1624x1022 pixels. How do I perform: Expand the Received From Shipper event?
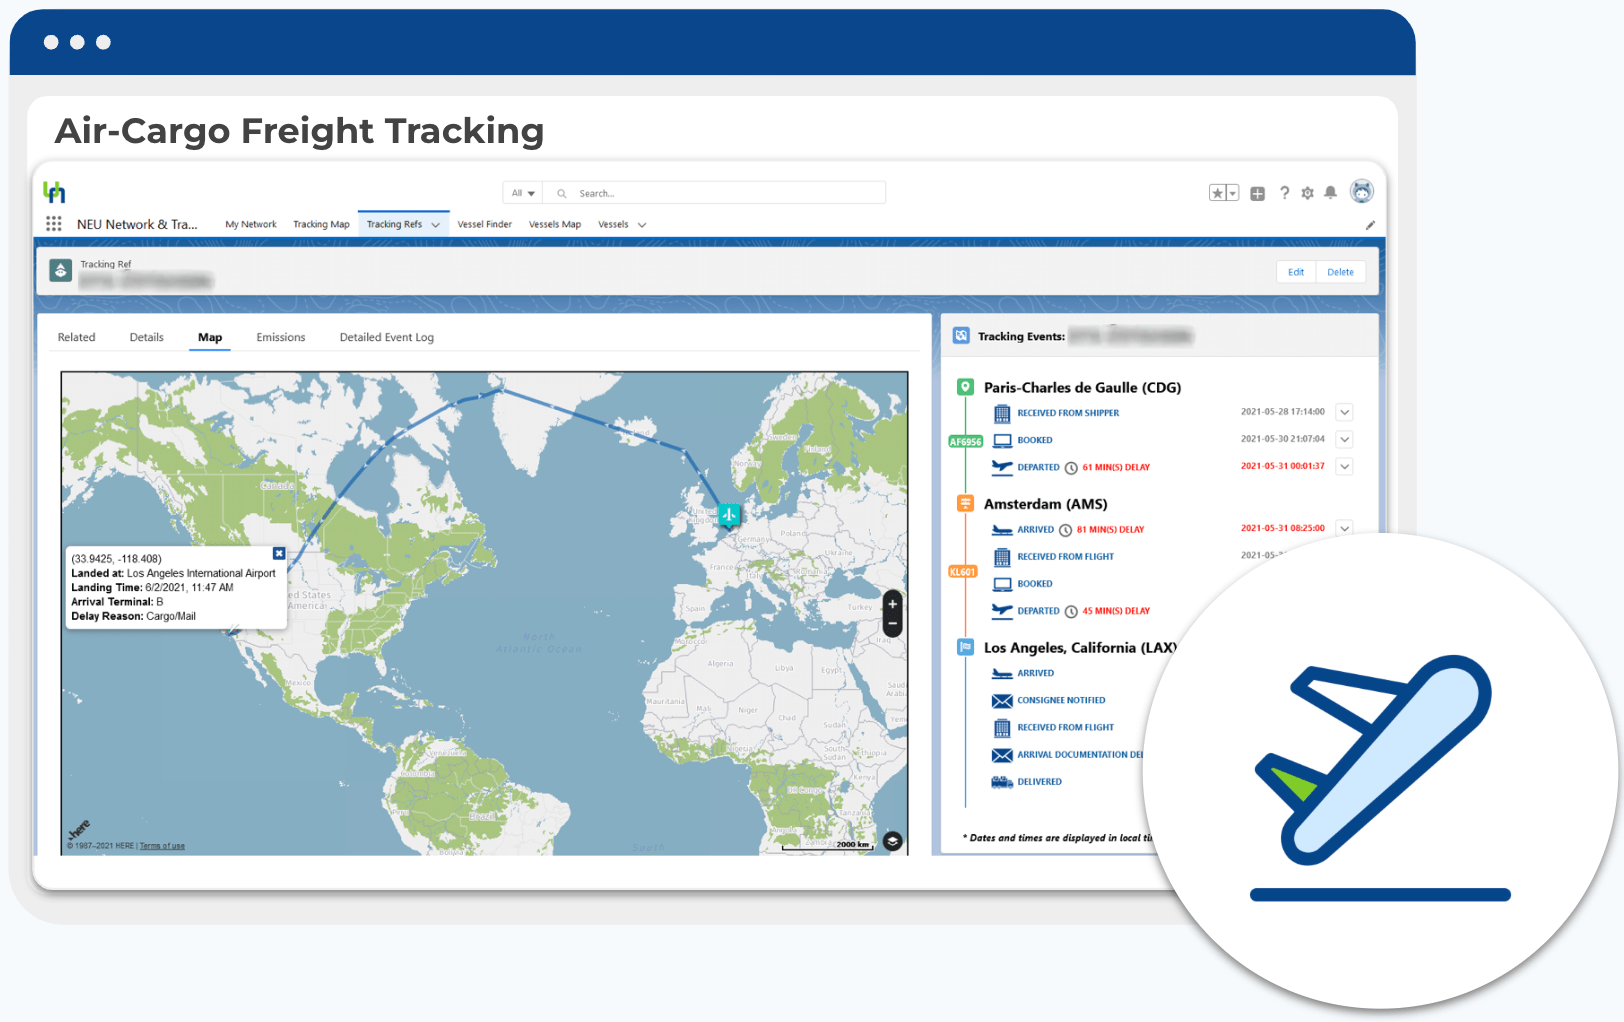coord(1345,412)
